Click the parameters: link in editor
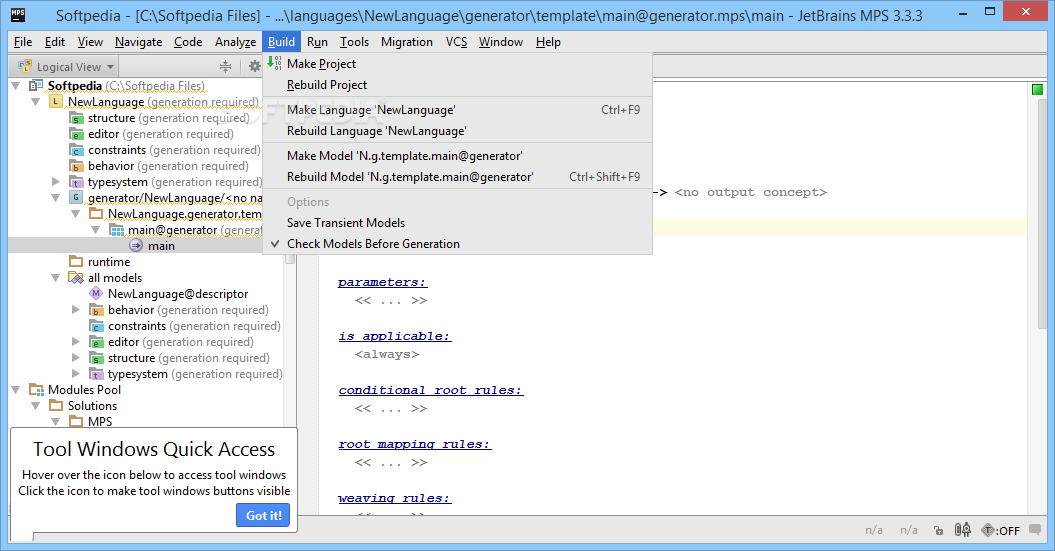The width and height of the screenshot is (1055, 551). (x=382, y=283)
